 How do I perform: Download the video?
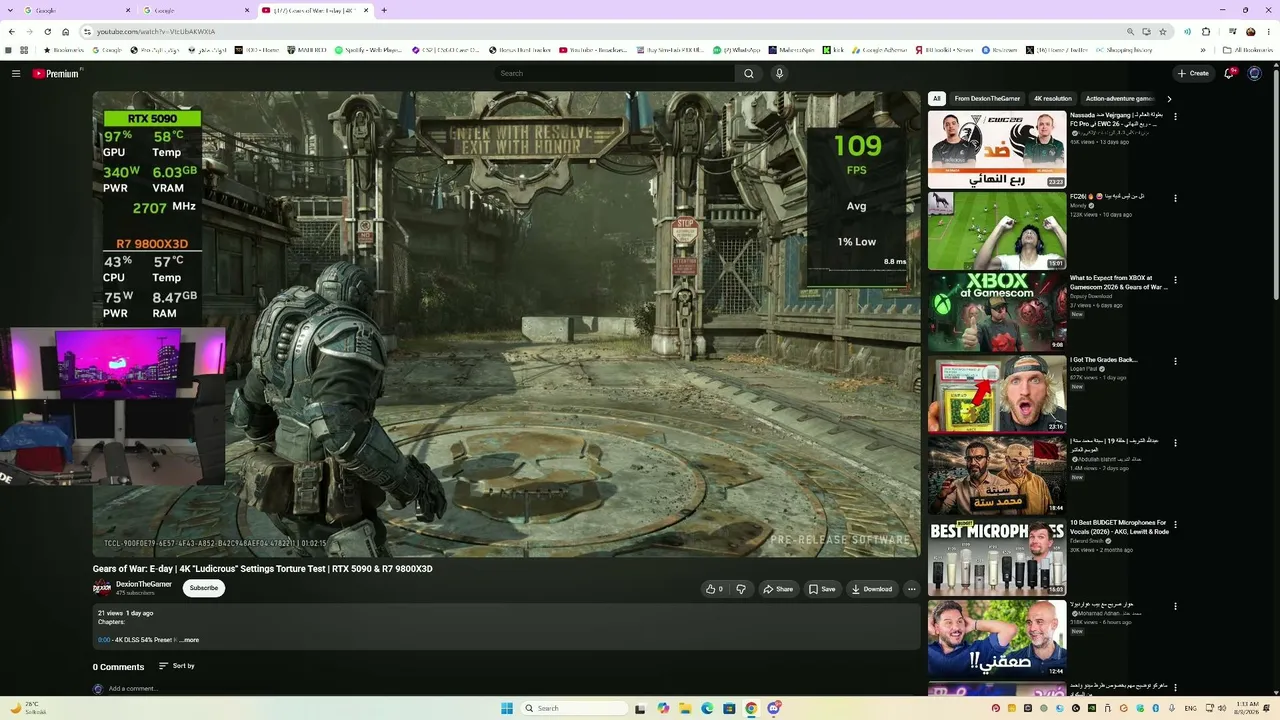coord(872,589)
